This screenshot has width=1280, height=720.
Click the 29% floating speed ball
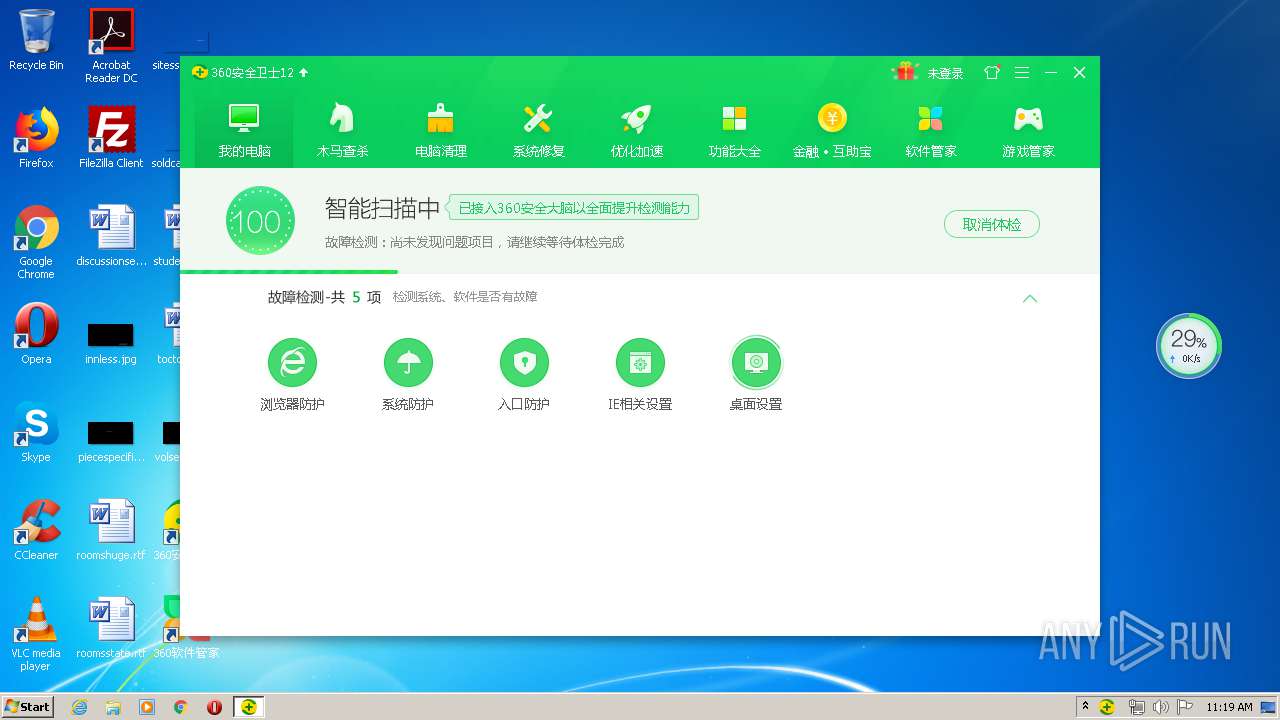[x=1189, y=346]
